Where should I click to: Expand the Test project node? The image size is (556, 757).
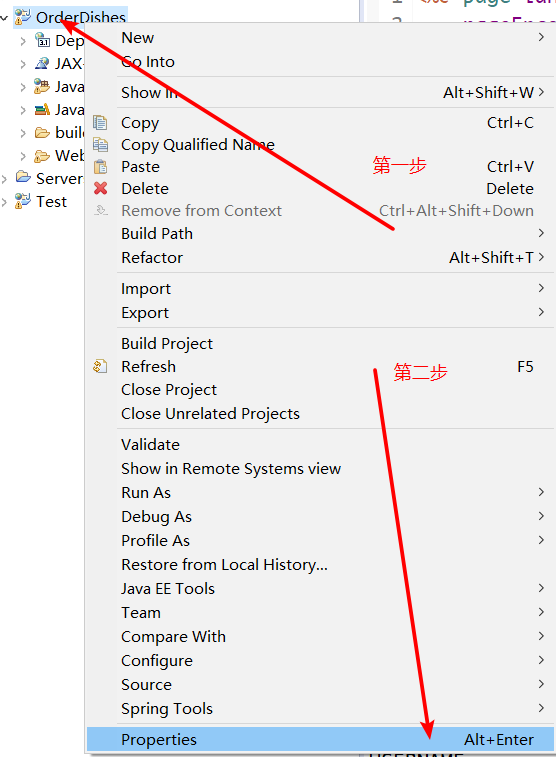[x=4, y=202]
